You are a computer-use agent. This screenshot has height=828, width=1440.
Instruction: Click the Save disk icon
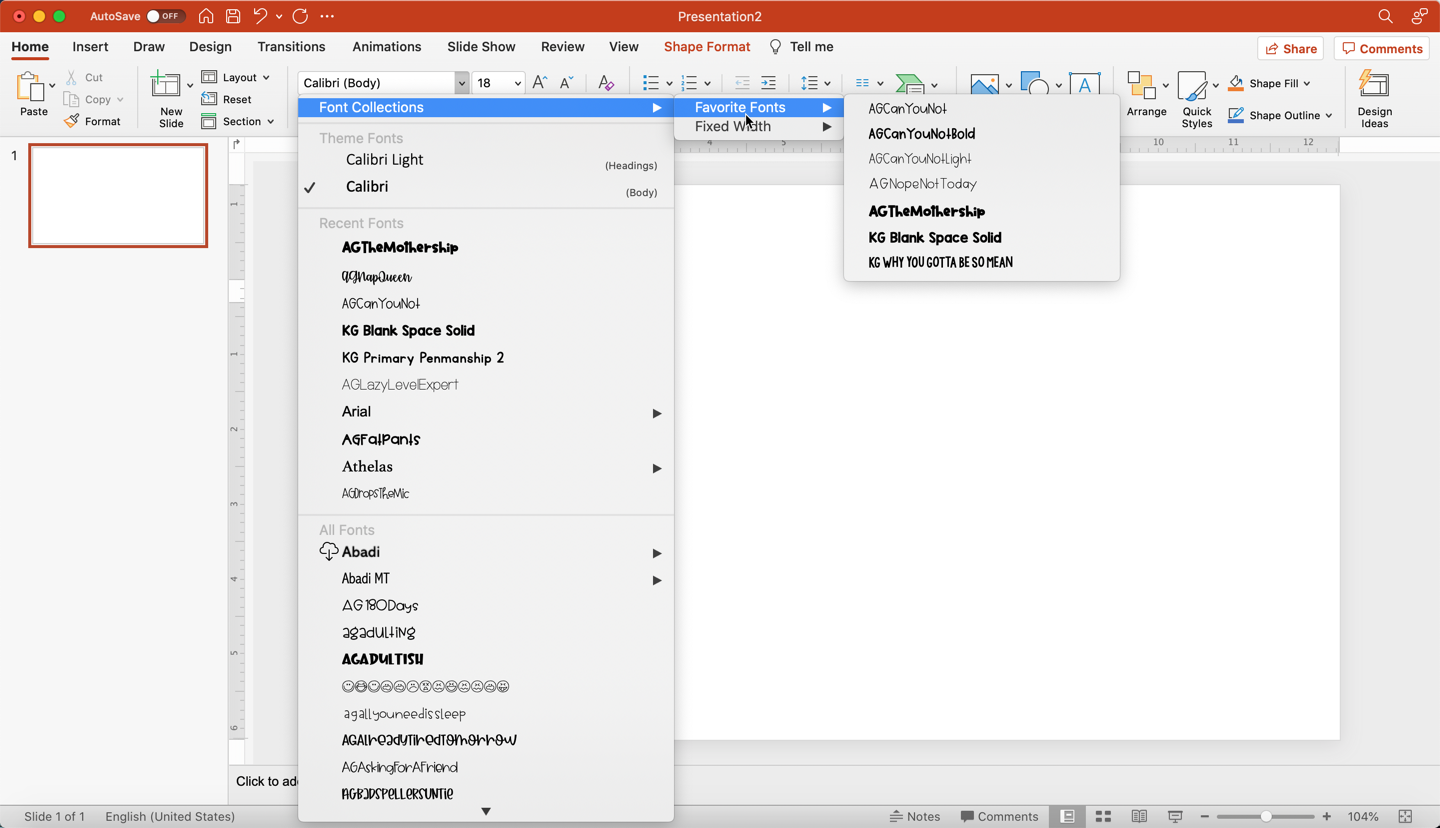pos(233,16)
